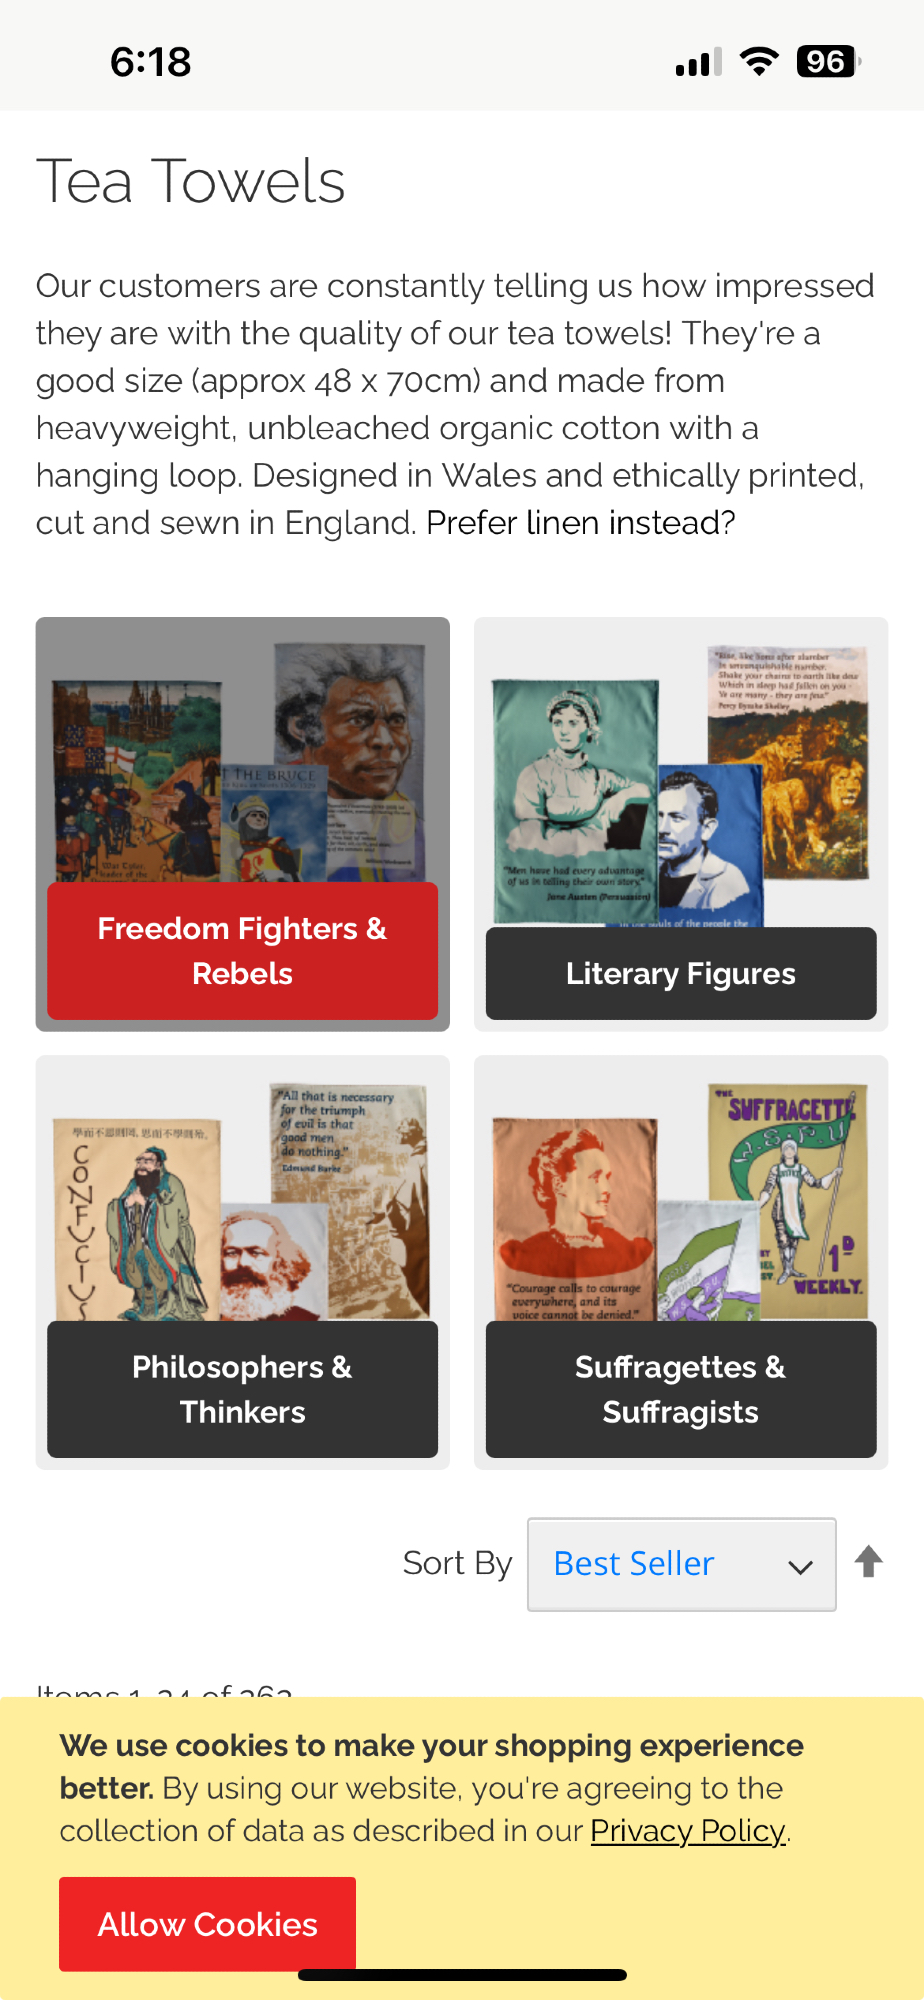The width and height of the screenshot is (924, 2000).
Task: Tap the Karl Marx tea towel image
Action: (x=274, y=1262)
